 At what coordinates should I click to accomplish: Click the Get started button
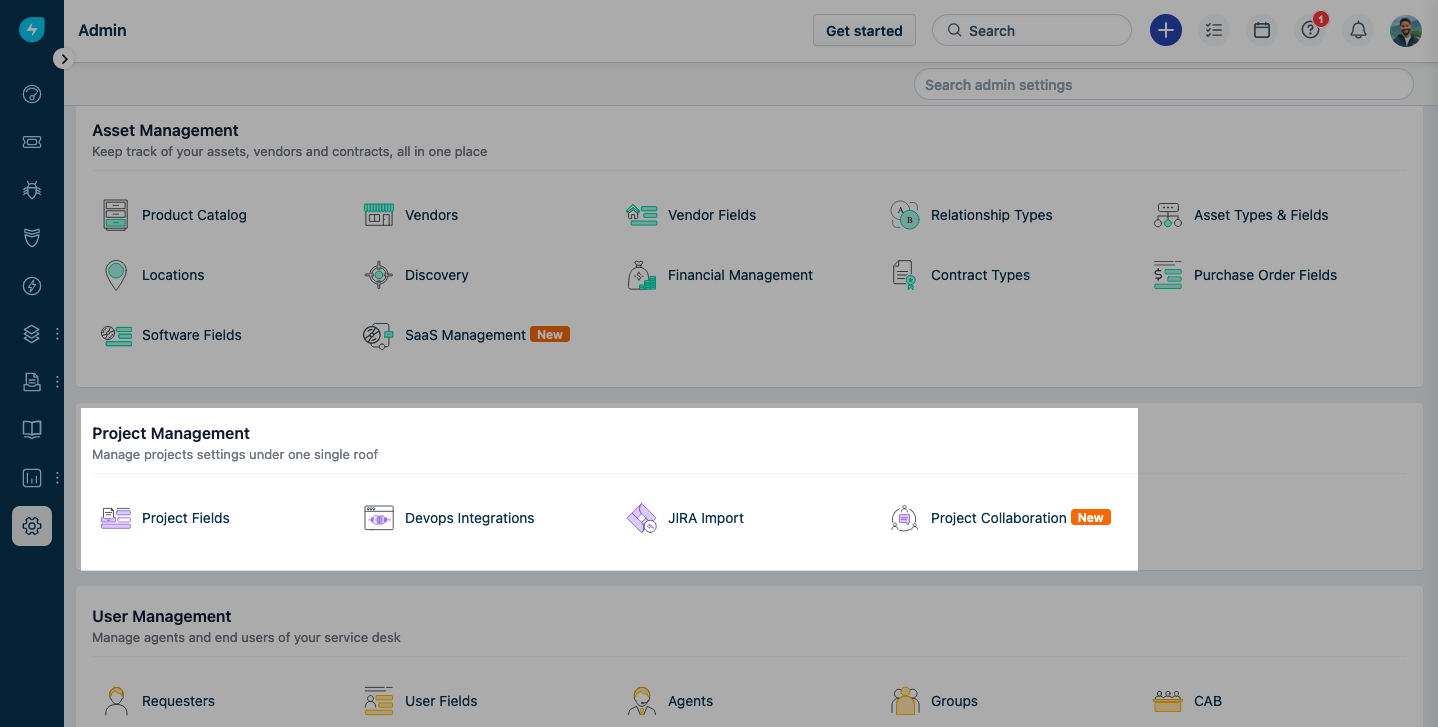click(863, 30)
